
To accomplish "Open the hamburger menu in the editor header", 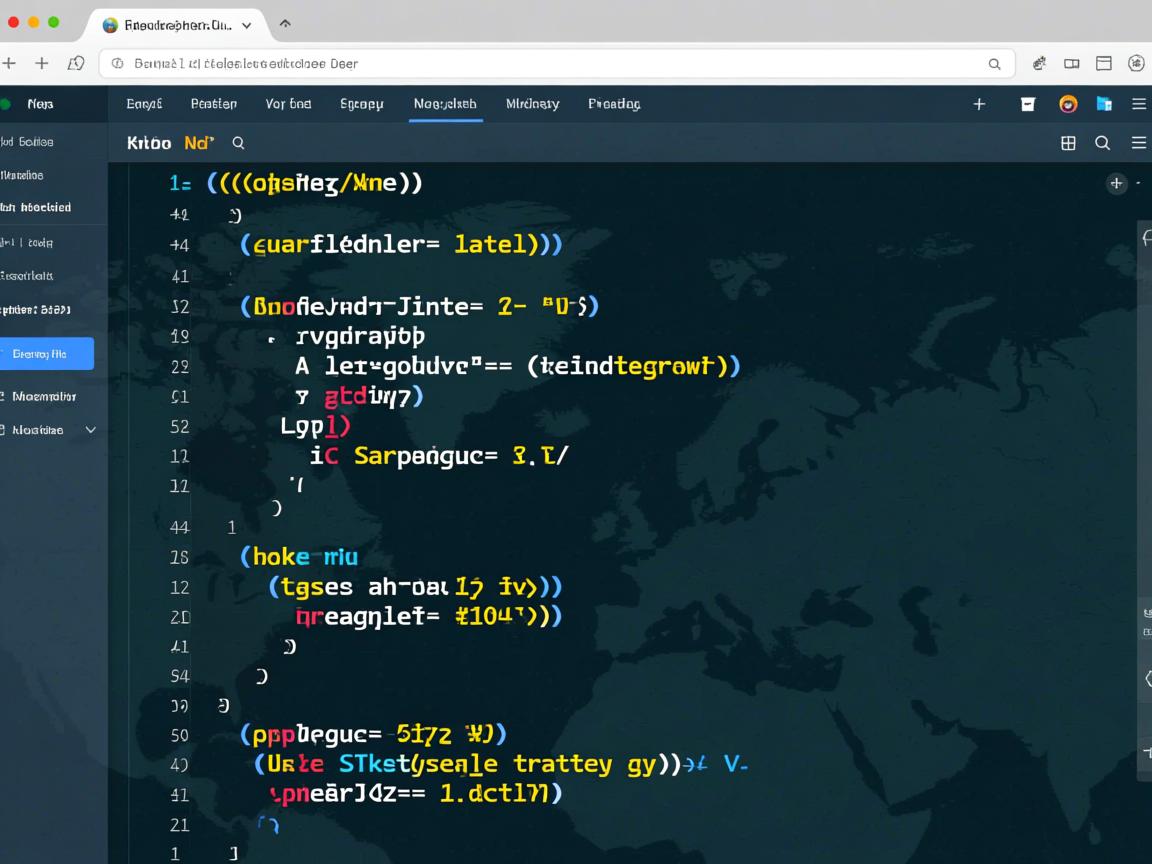I will tap(1138, 143).
